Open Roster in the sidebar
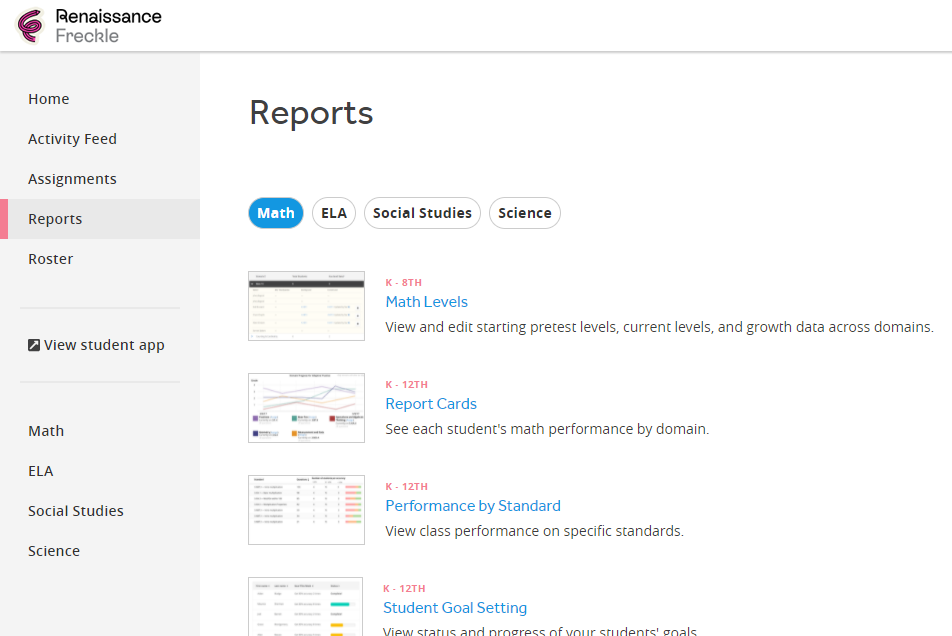 pyautogui.click(x=50, y=259)
